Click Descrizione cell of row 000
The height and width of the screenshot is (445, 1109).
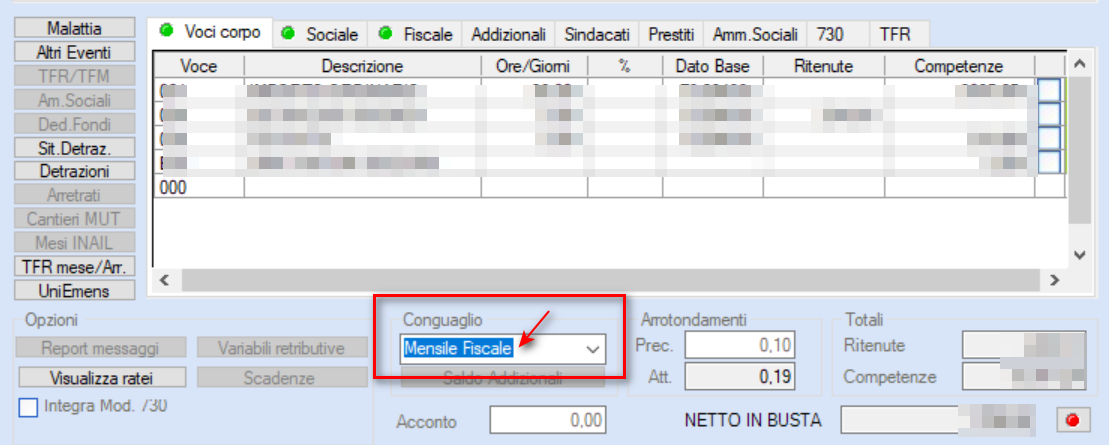(362, 187)
